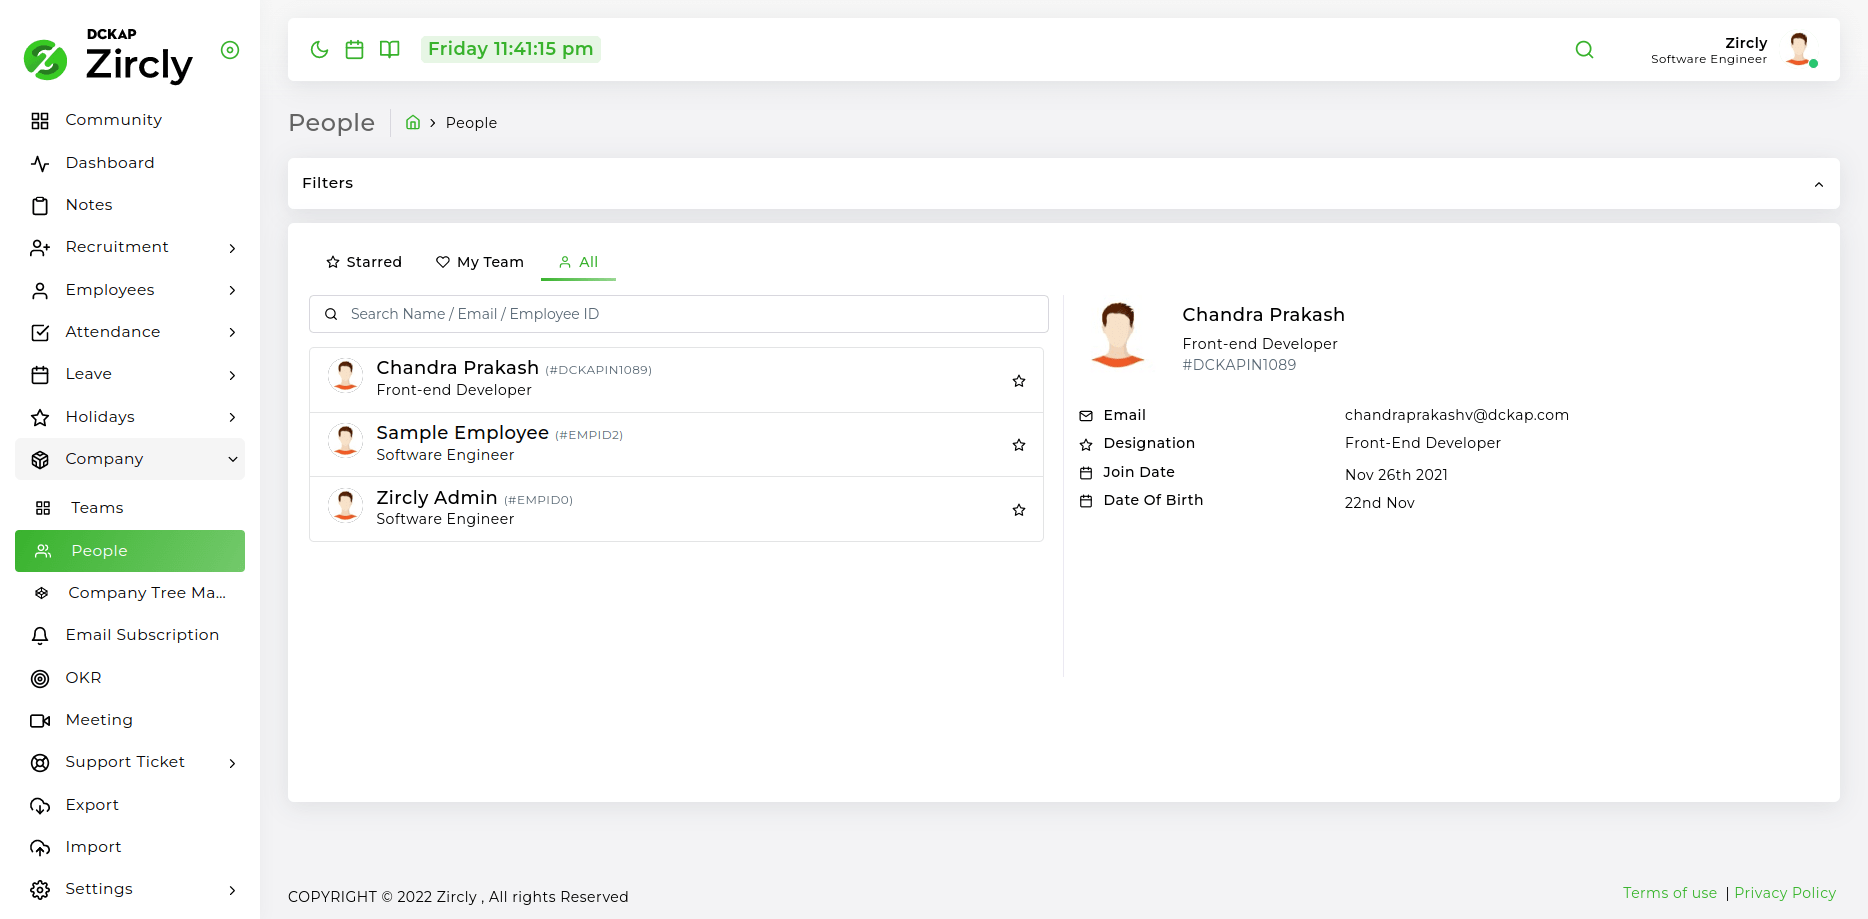This screenshot has height=919, width=1868.
Task: Toggle dark mode moon icon
Action: pyautogui.click(x=319, y=50)
